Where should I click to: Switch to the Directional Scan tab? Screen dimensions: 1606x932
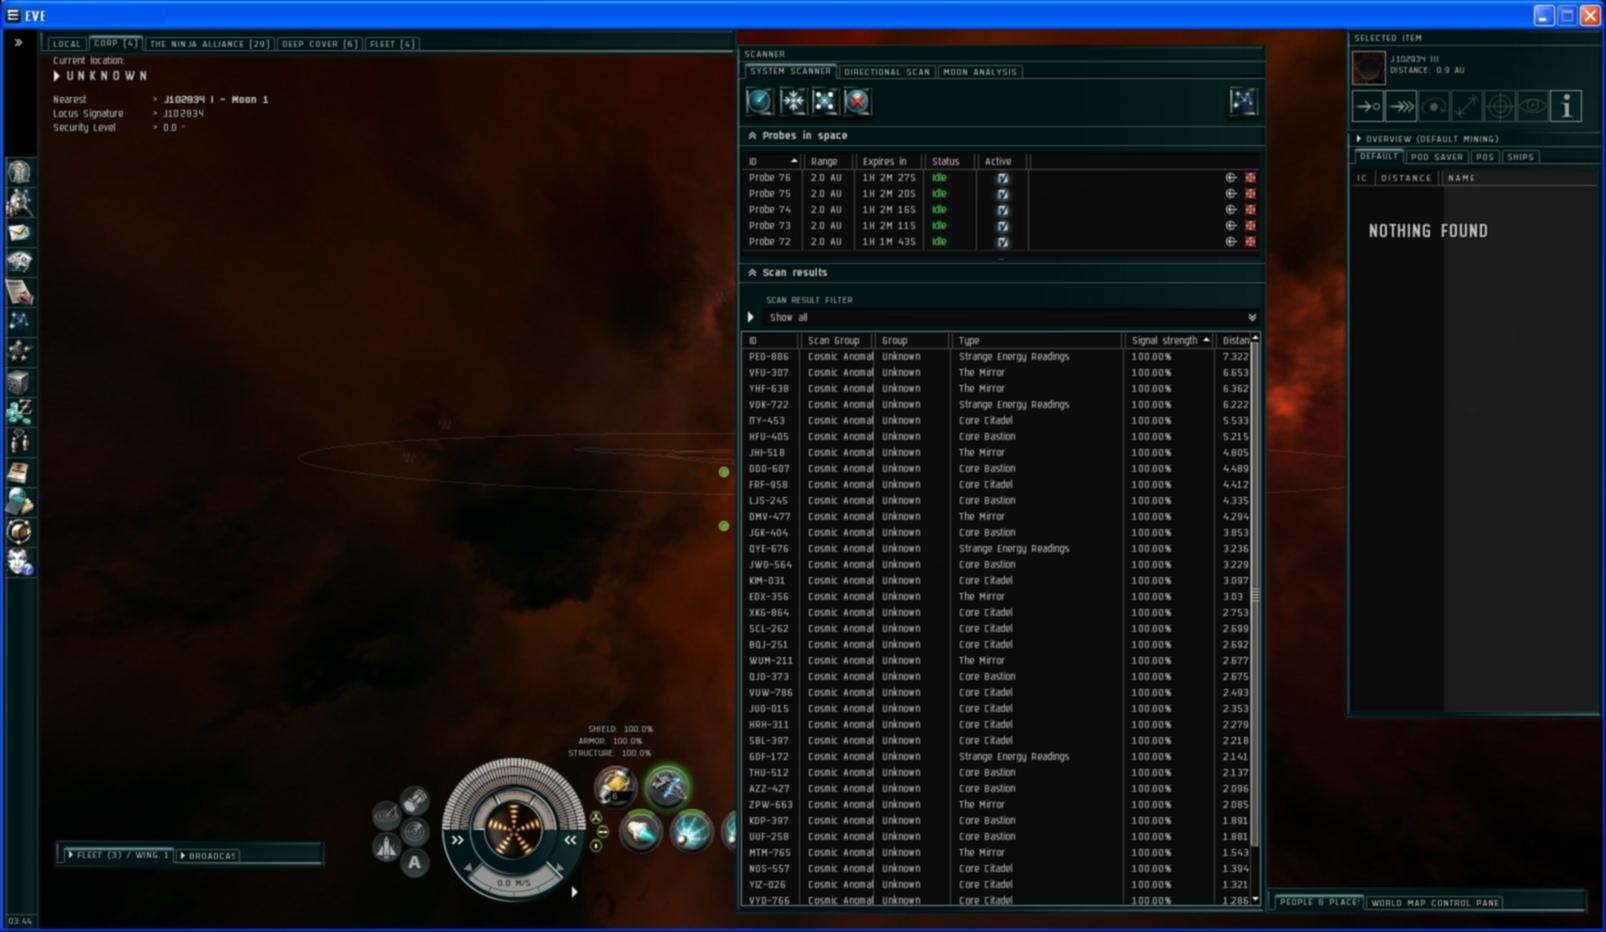tap(886, 72)
